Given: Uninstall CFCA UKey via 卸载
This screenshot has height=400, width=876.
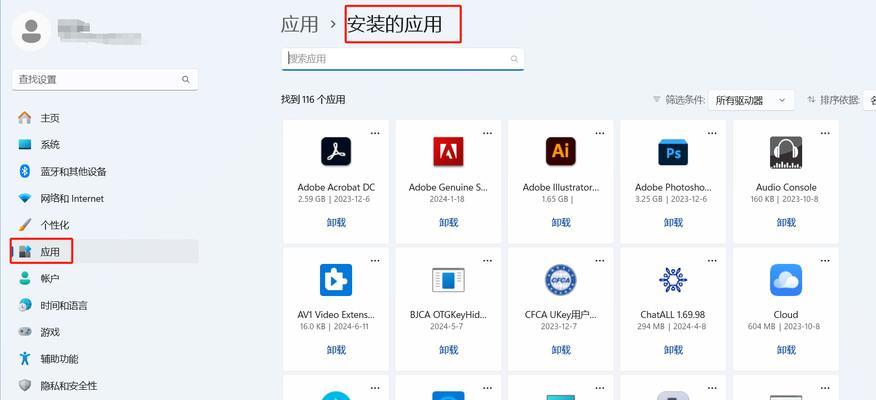Looking at the screenshot, I should 560,350.
